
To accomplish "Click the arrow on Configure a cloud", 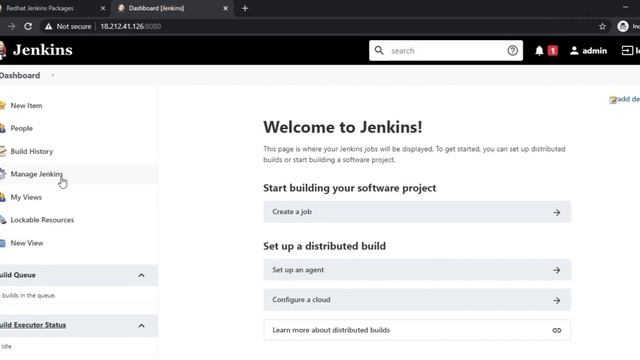I will tap(557, 300).
